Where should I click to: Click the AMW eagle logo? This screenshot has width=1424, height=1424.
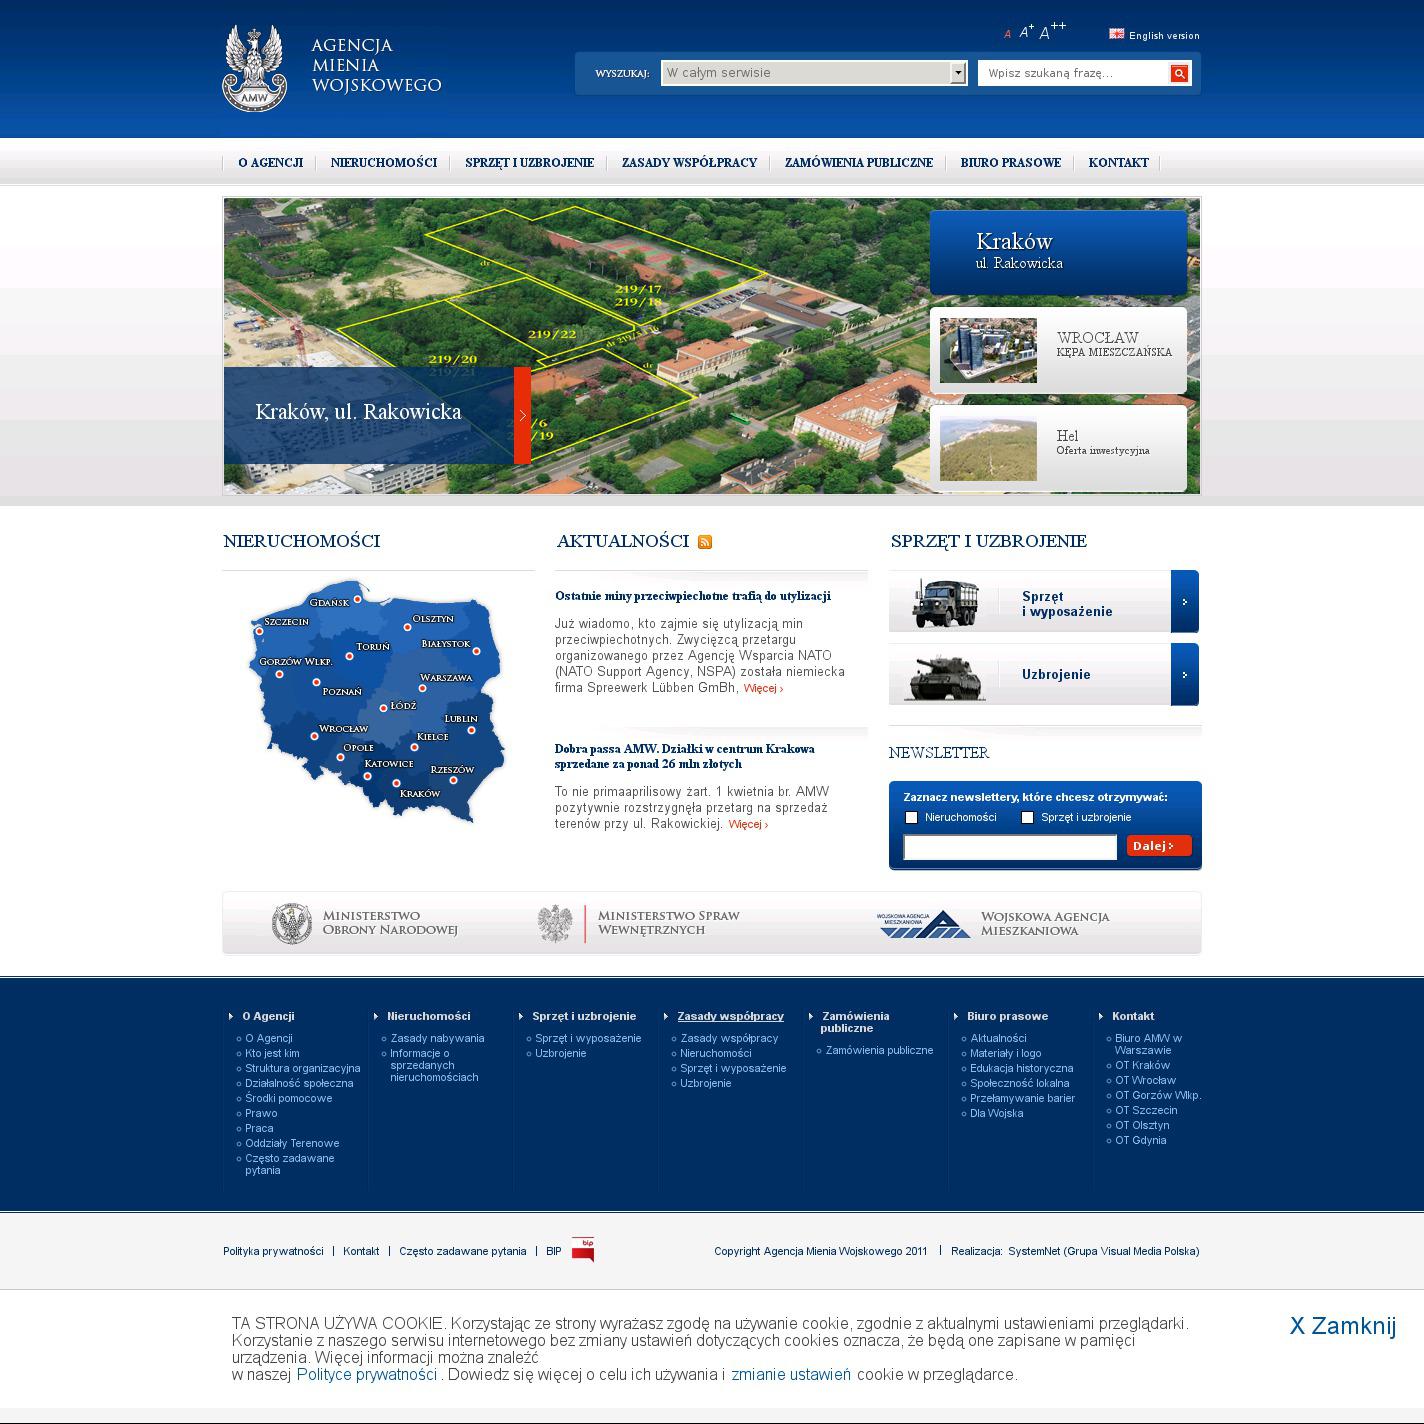254,68
